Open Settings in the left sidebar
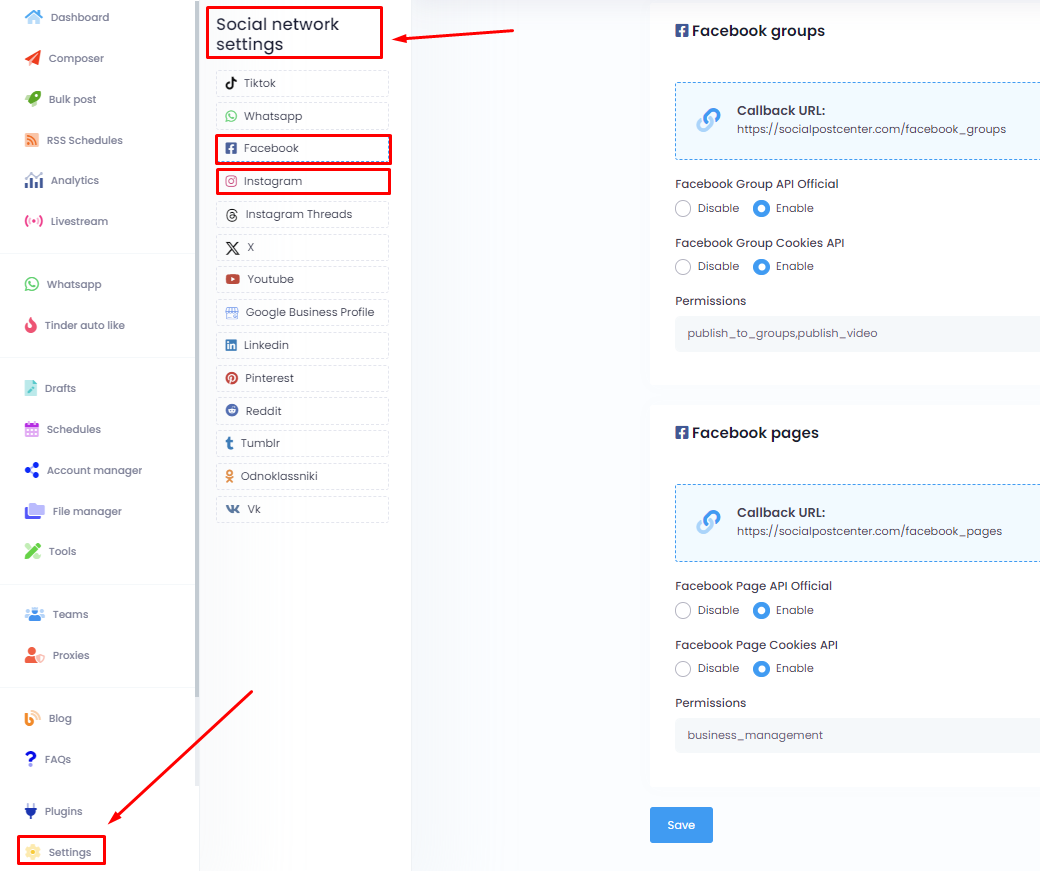1040x871 pixels. coord(62,852)
